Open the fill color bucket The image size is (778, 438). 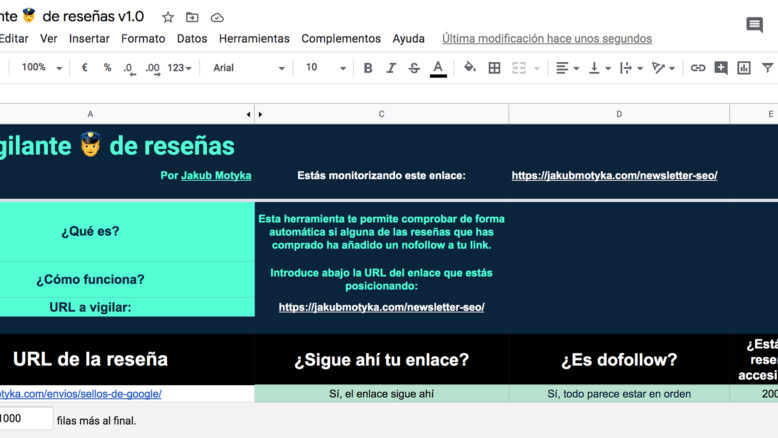tap(469, 67)
